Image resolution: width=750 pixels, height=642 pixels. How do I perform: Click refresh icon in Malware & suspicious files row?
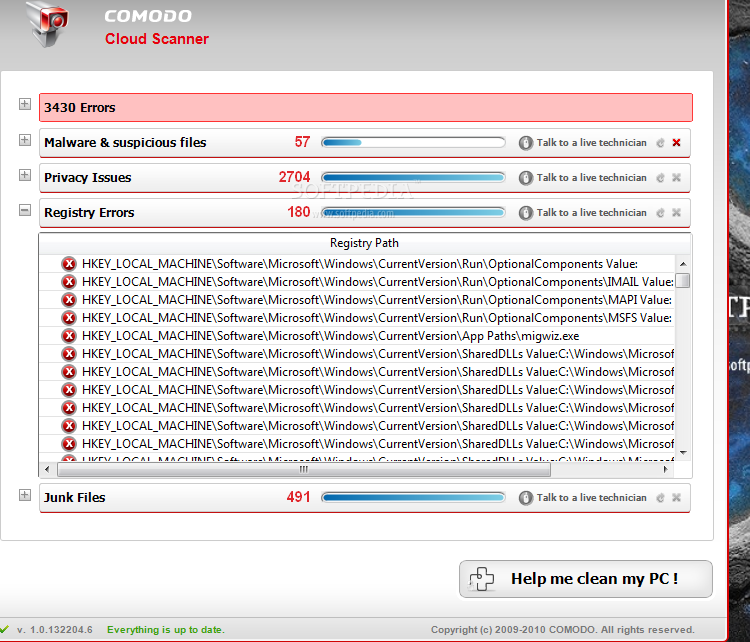661,143
